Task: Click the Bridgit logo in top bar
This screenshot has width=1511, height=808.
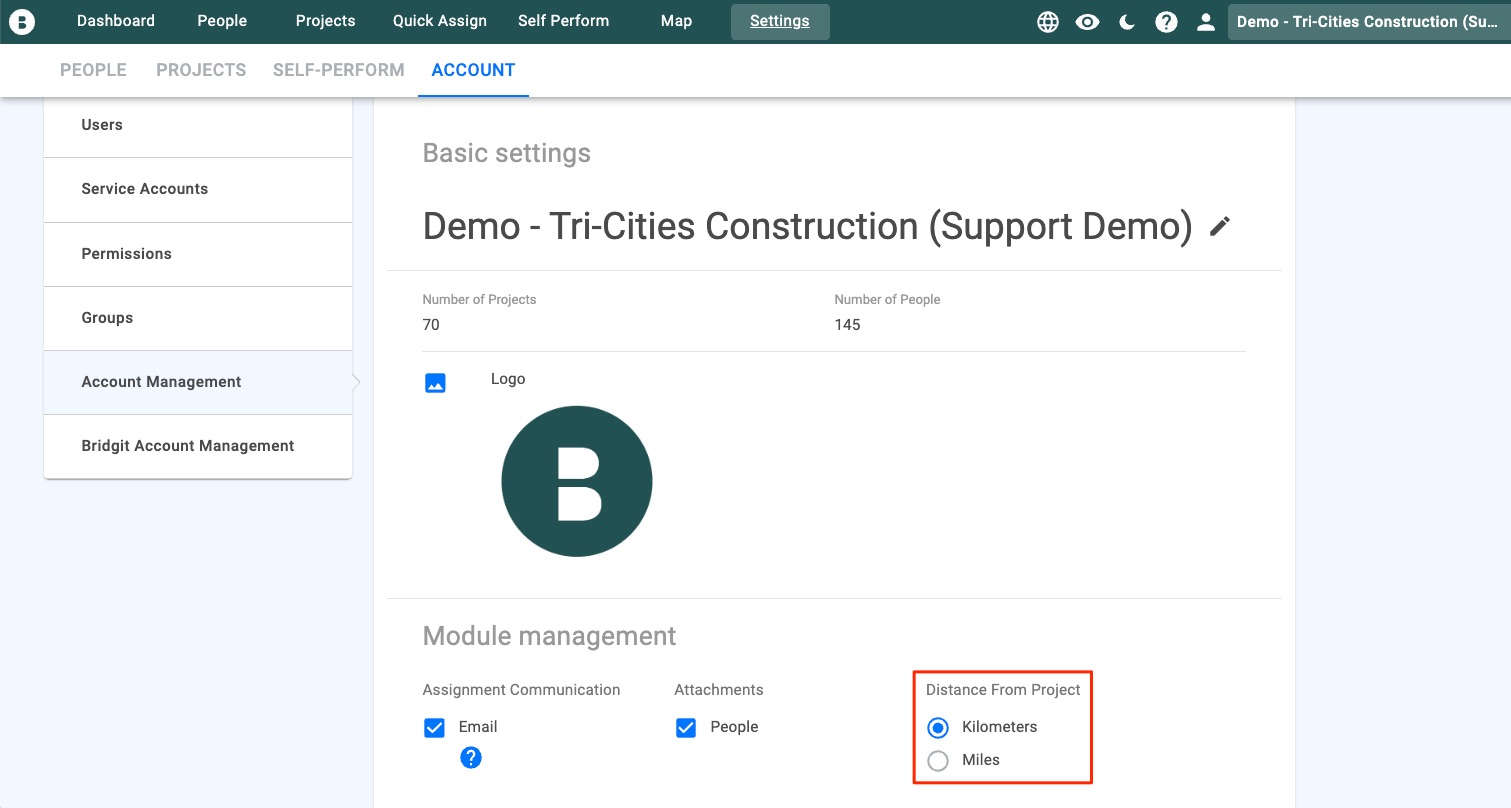Action: coord(22,21)
